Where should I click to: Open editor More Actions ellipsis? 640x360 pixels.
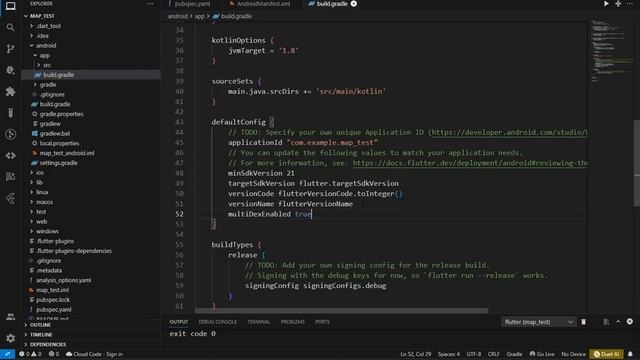coord(630,4)
